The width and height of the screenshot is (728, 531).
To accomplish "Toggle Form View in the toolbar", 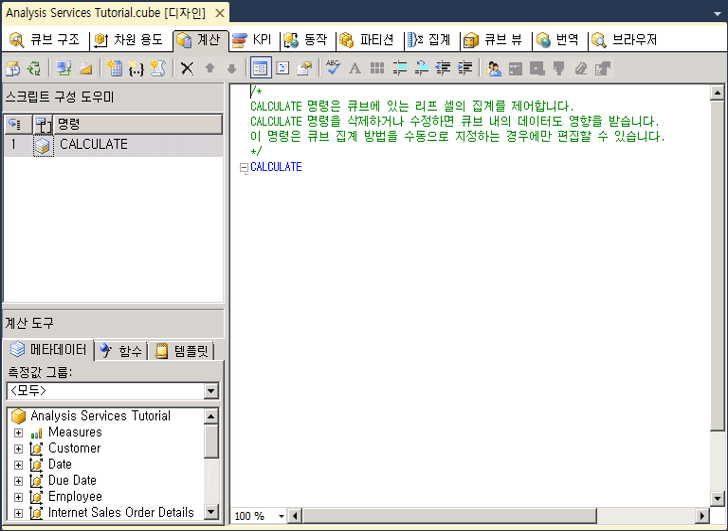I will click(x=260, y=68).
